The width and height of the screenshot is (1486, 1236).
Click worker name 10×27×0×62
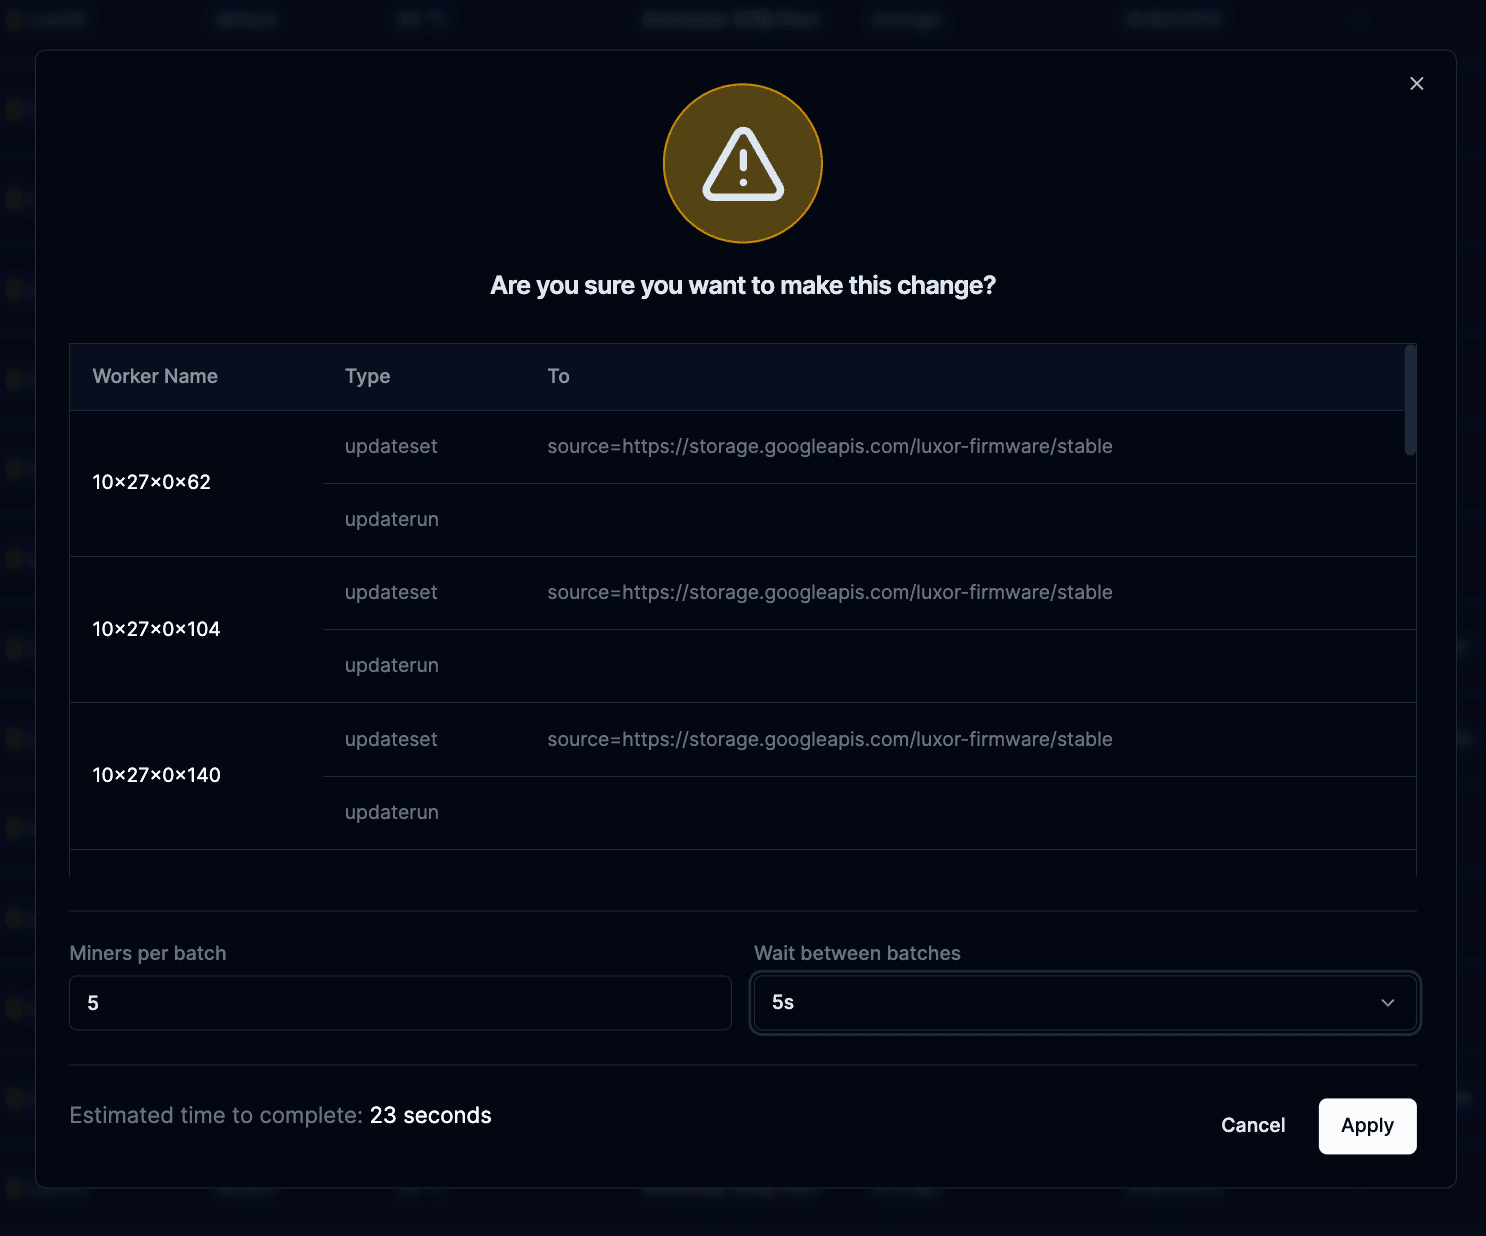(x=151, y=482)
